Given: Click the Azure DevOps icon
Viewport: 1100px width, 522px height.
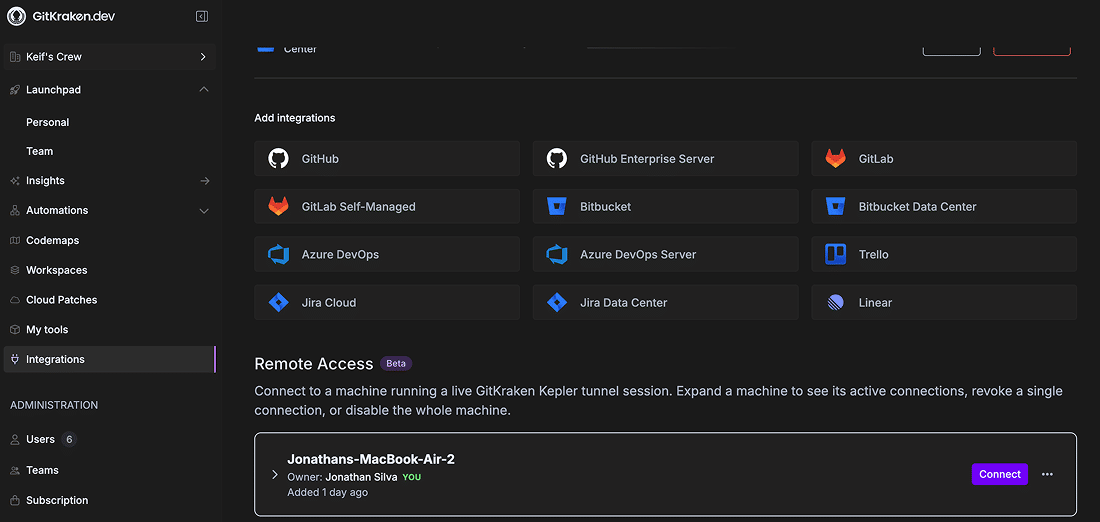Looking at the screenshot, I should pos(279,254).
